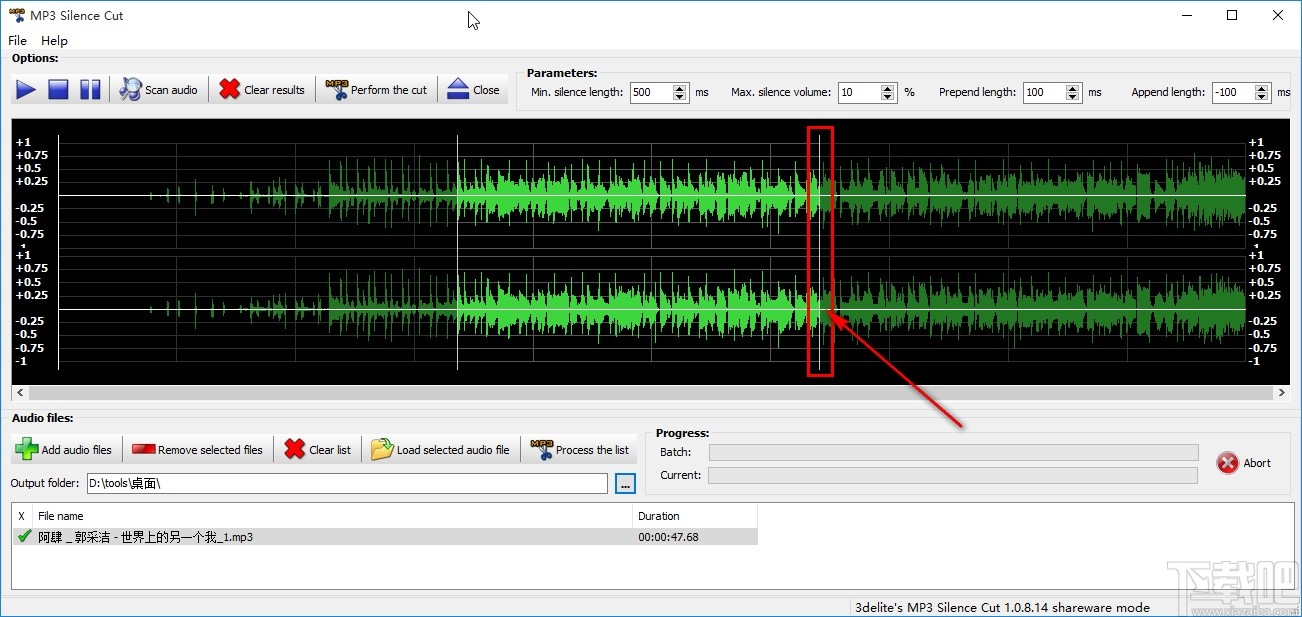Click Clear list button

318,450
